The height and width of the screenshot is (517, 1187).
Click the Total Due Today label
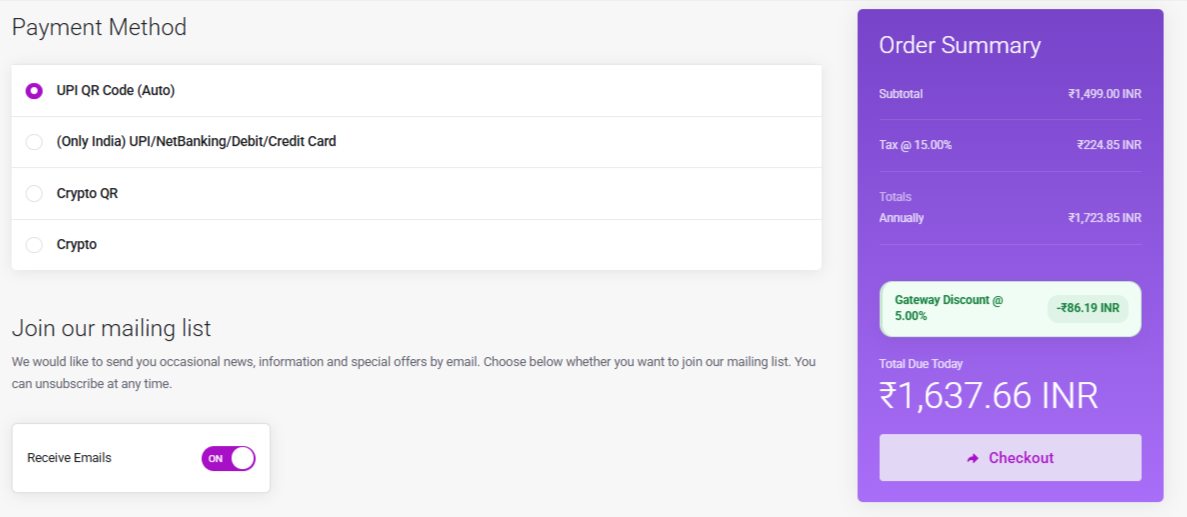(920, 364)
